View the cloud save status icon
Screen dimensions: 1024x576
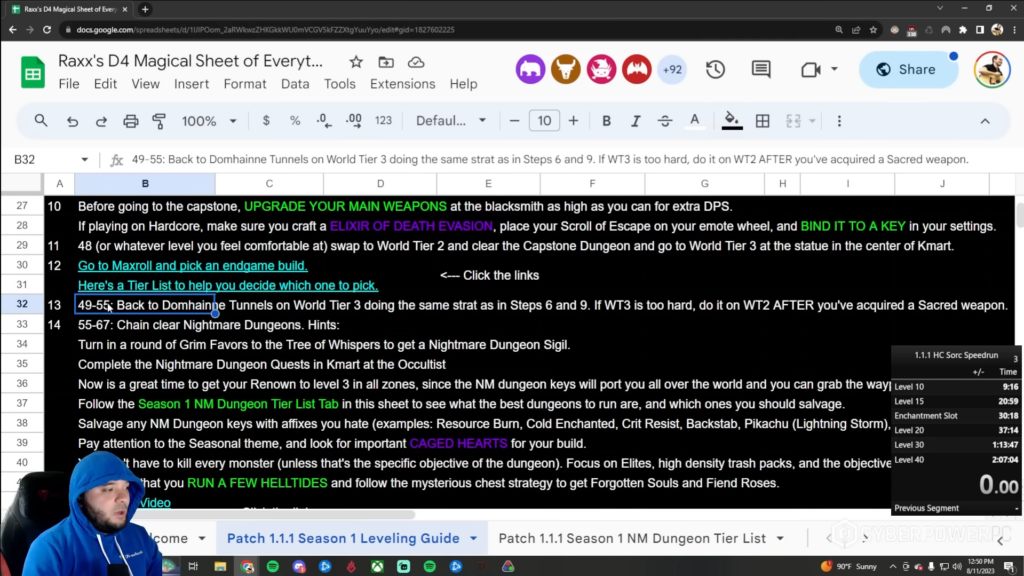pos(416,62)
